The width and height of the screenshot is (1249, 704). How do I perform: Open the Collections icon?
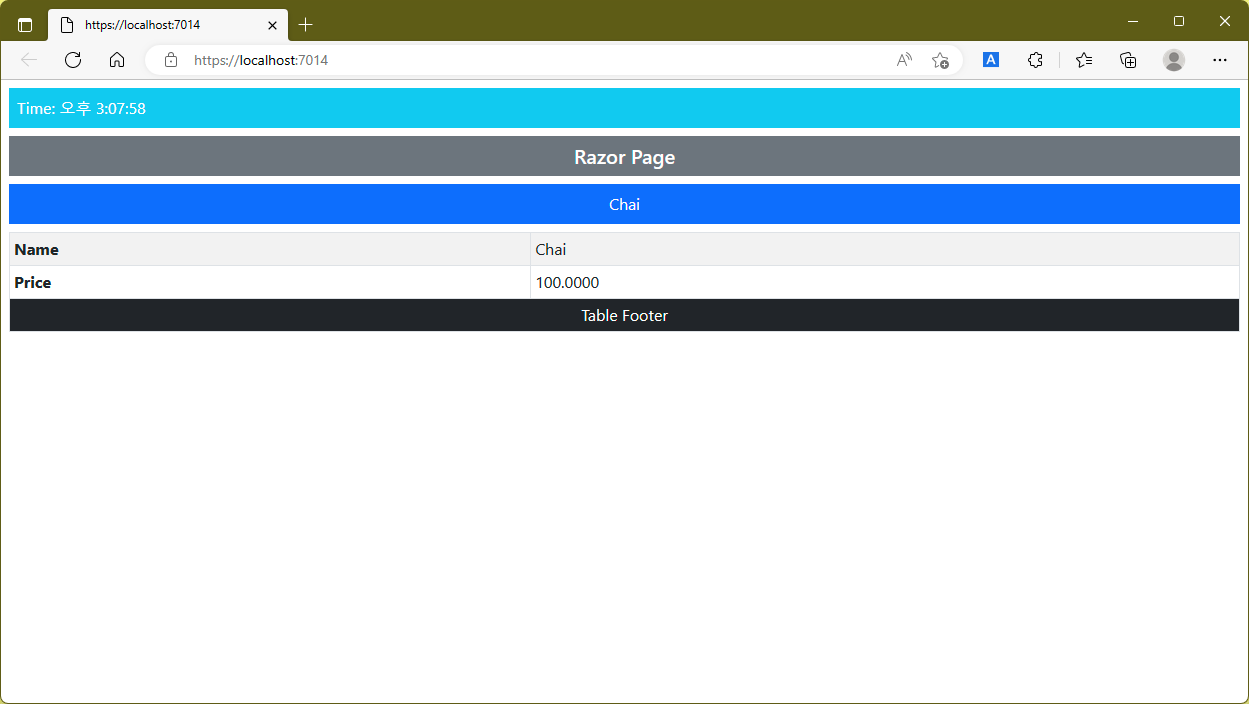point(1128,60)
